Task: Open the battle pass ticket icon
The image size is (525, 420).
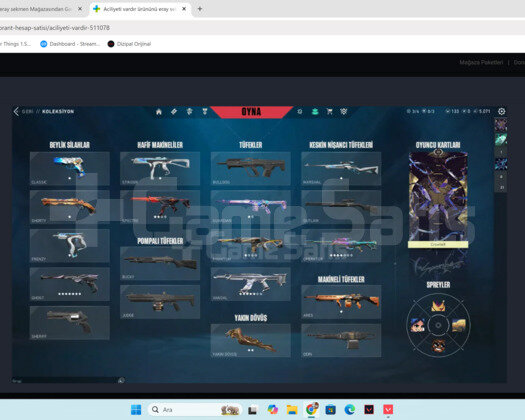Action: 174,112
